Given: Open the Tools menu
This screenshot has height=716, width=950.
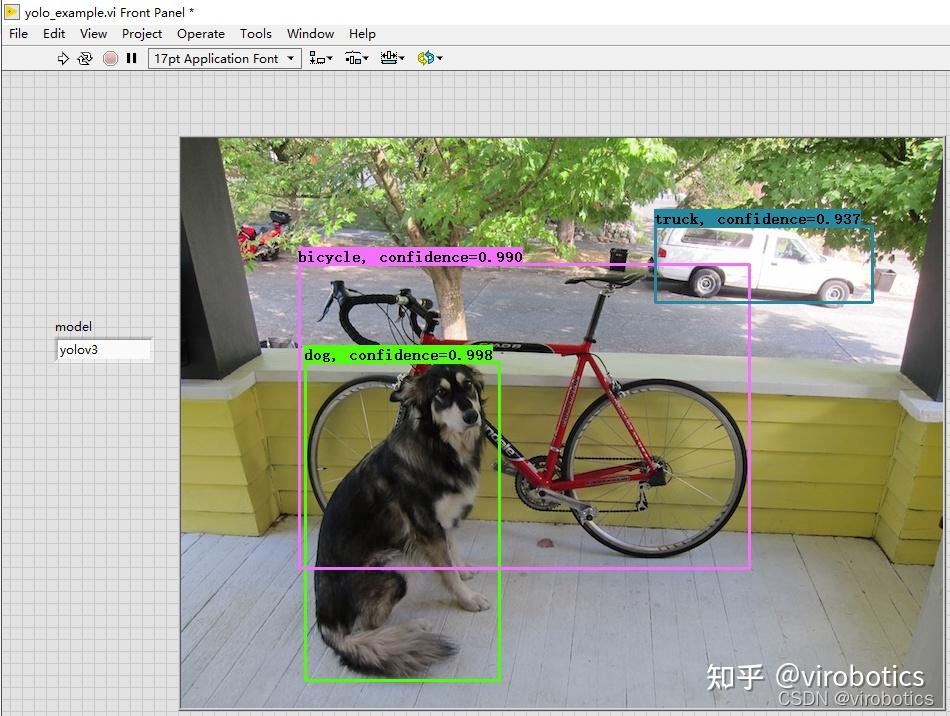Looking at the screenshot, I should 255,33.
